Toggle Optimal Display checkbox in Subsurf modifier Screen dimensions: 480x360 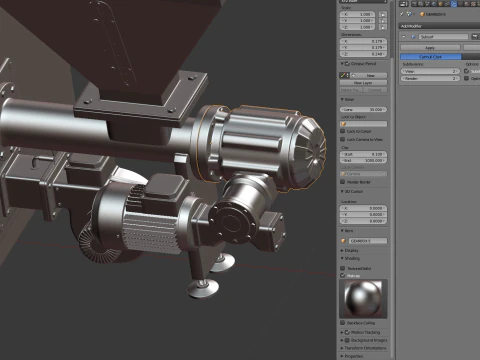[467, 78]
